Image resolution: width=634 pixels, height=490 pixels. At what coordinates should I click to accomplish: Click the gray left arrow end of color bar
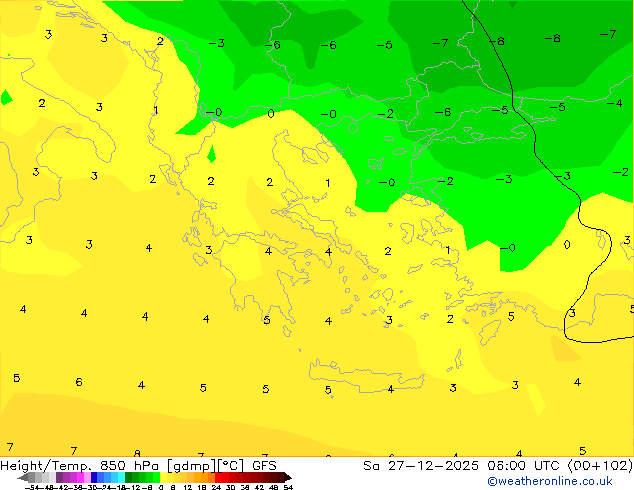[23, 477]
